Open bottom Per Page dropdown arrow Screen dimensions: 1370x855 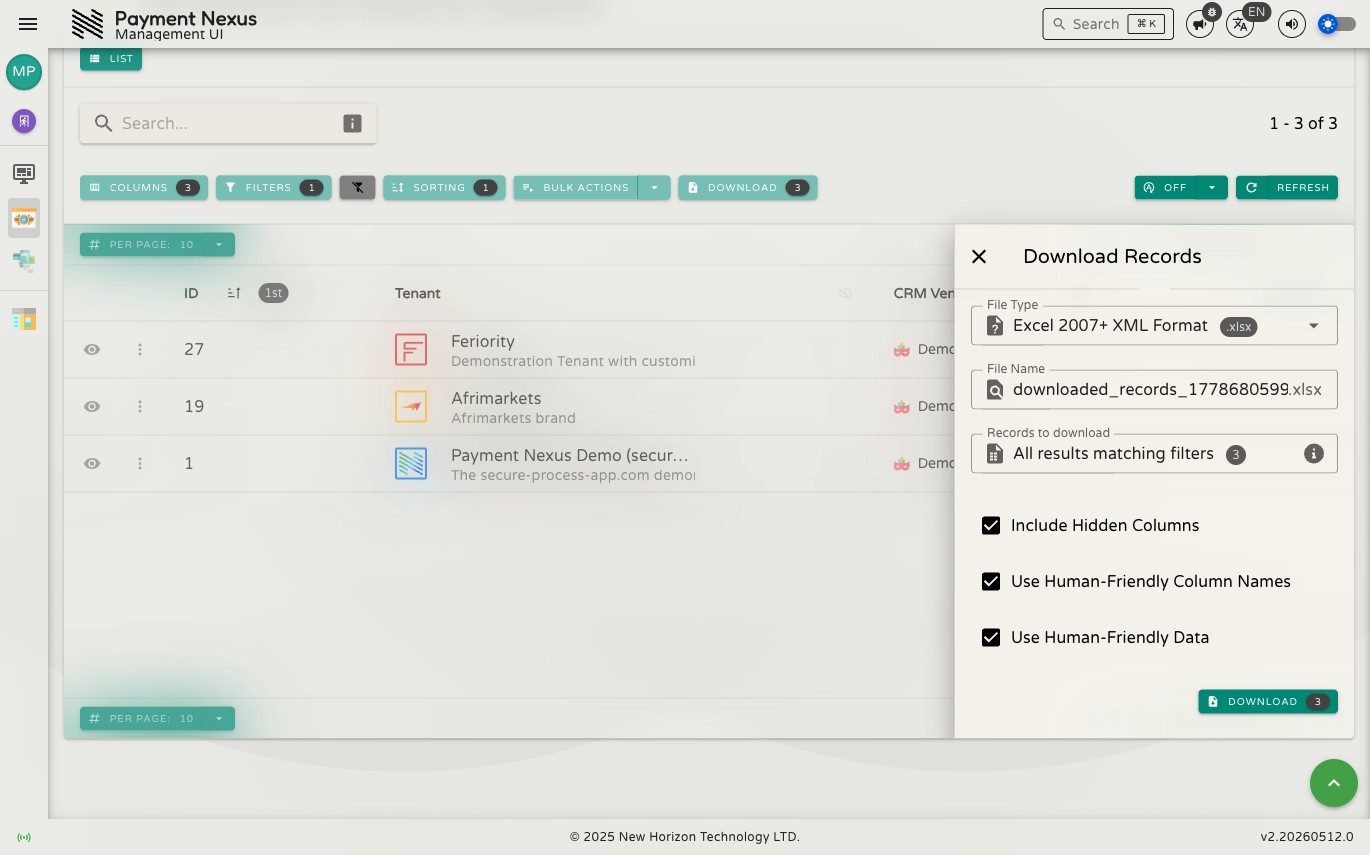coord(219,718)
